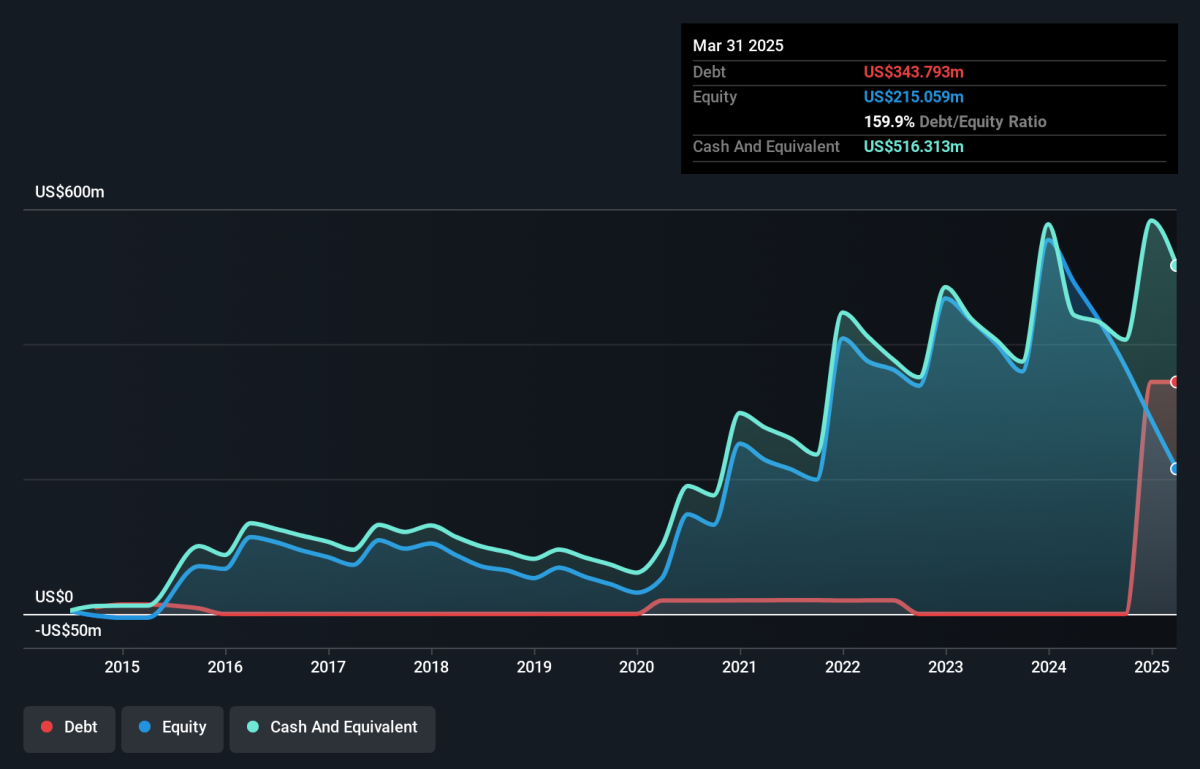Select the red Debt endpoint marker

(x=1175, y=382)
